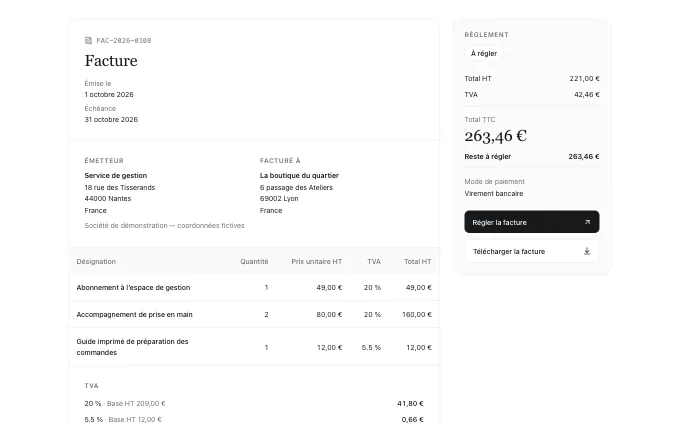The image size is (680, 425).
Task: Click the ÉMETTEUR section label
Action: [x=104, y=161]
